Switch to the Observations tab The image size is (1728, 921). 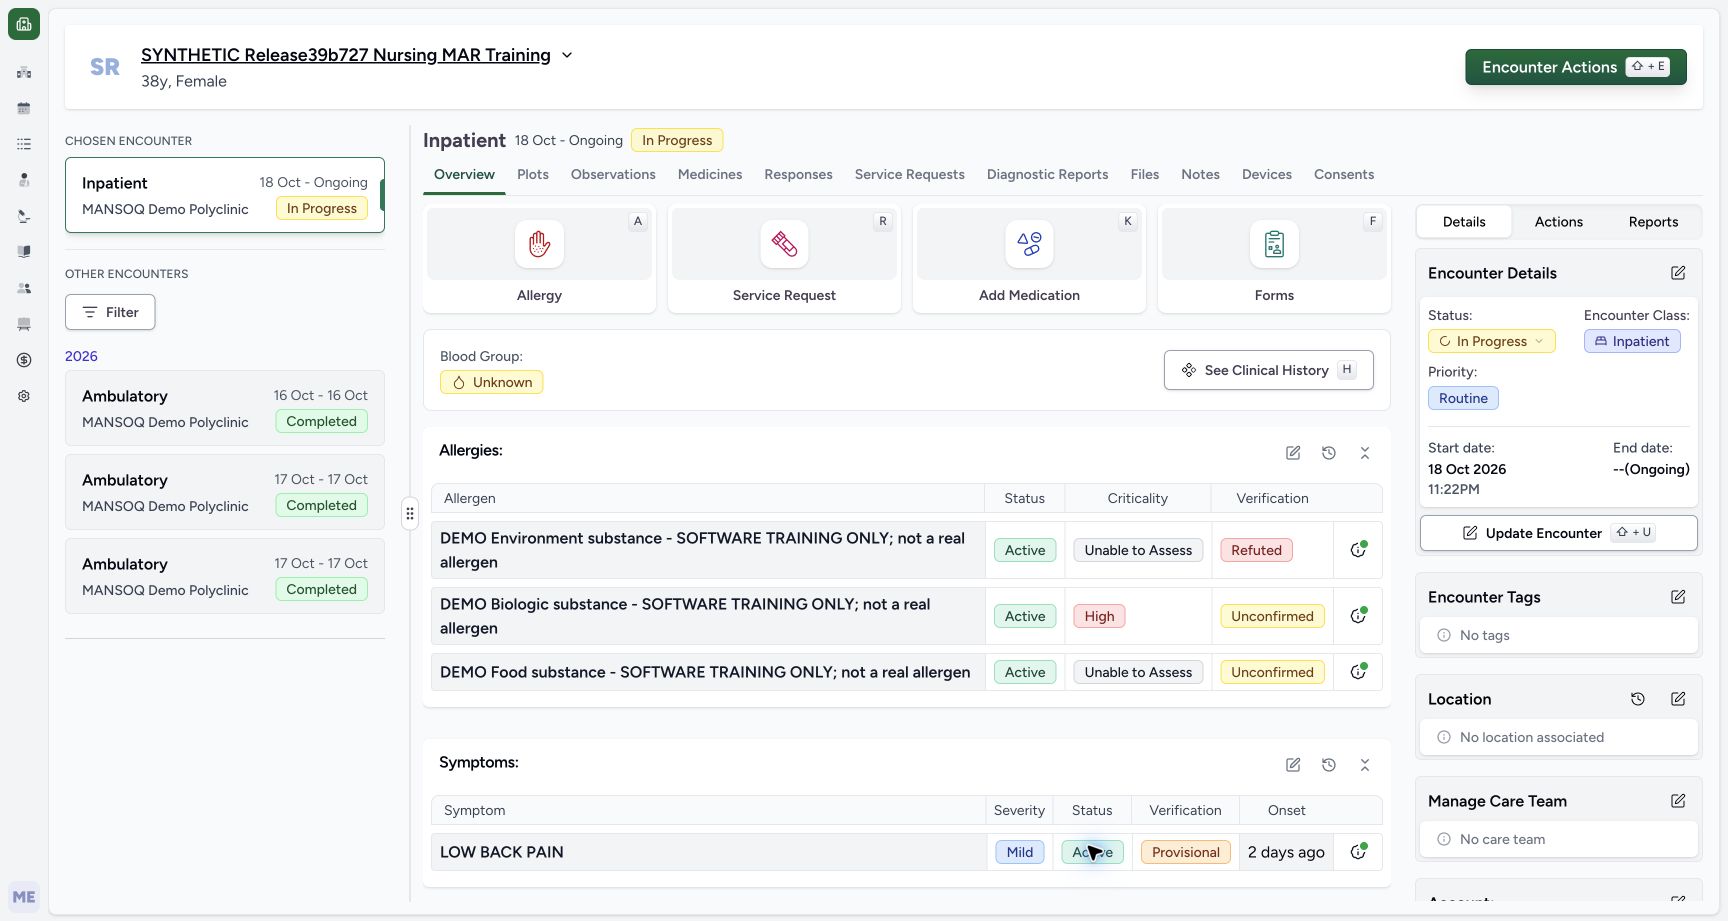click(613, 174)
